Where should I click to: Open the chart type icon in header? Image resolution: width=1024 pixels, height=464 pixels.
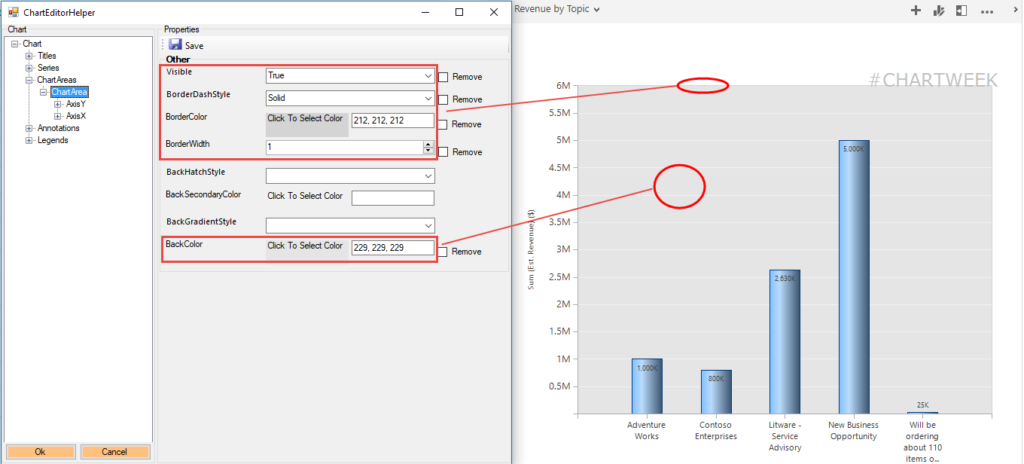pos(938,10)
